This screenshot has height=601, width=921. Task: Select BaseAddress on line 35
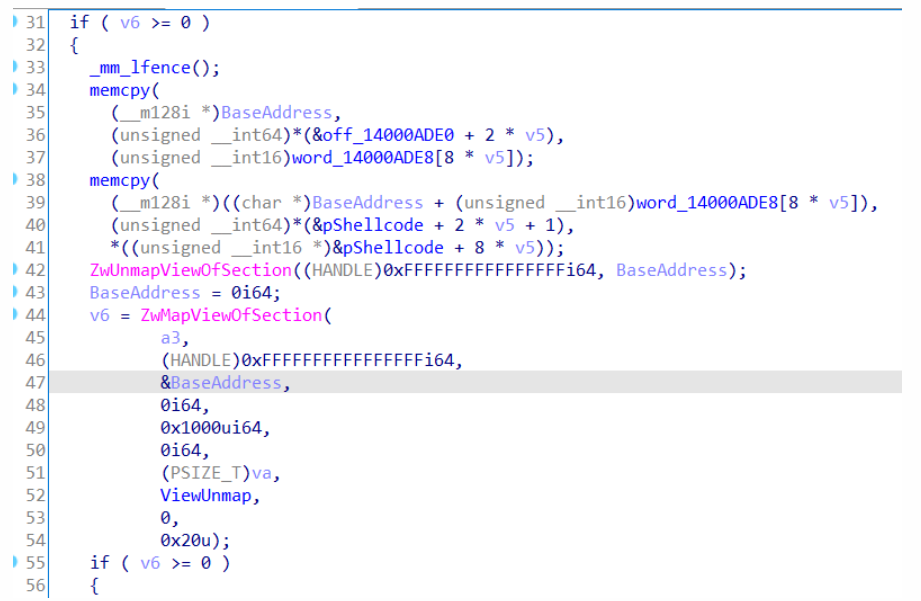(x=276, y=112)
